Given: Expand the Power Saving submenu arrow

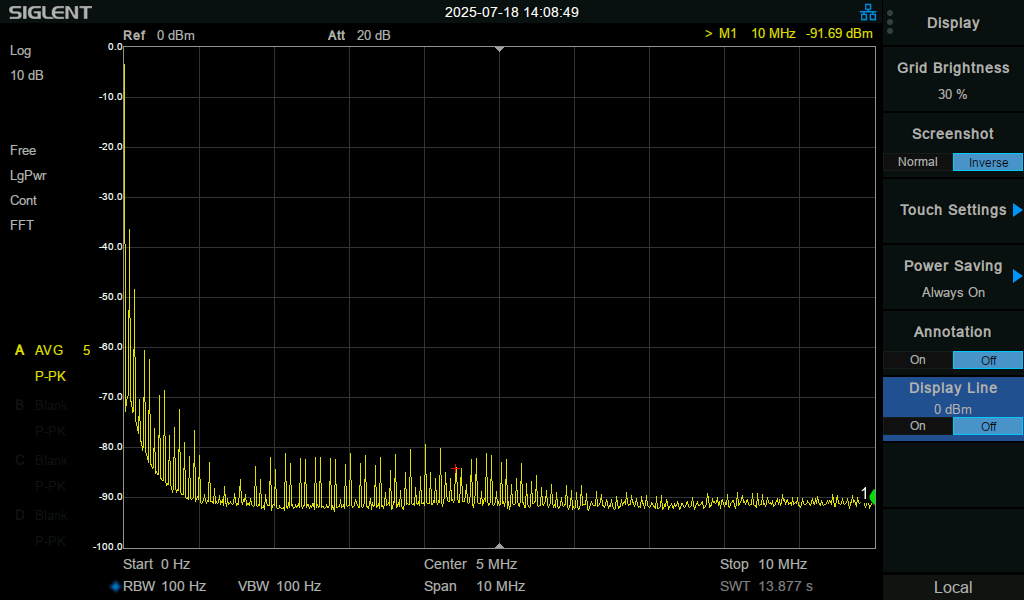Looking at the screenshot, I should tap(1017, 276).
